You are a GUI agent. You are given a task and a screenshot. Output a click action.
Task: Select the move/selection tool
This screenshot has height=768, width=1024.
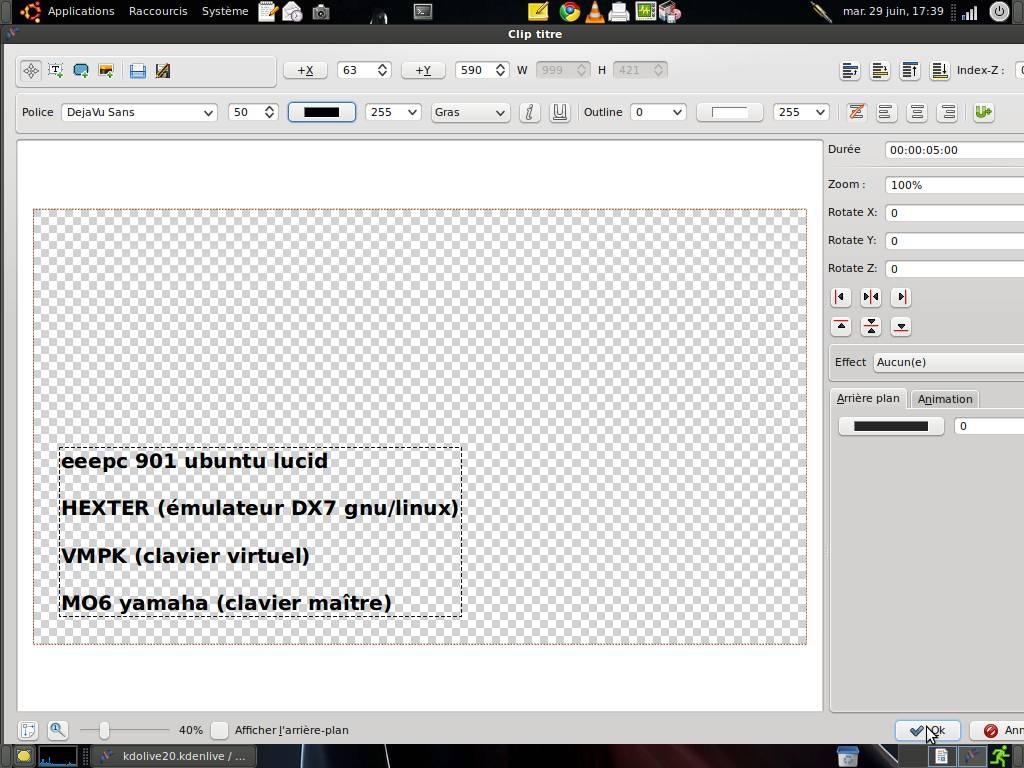point(31,71)
